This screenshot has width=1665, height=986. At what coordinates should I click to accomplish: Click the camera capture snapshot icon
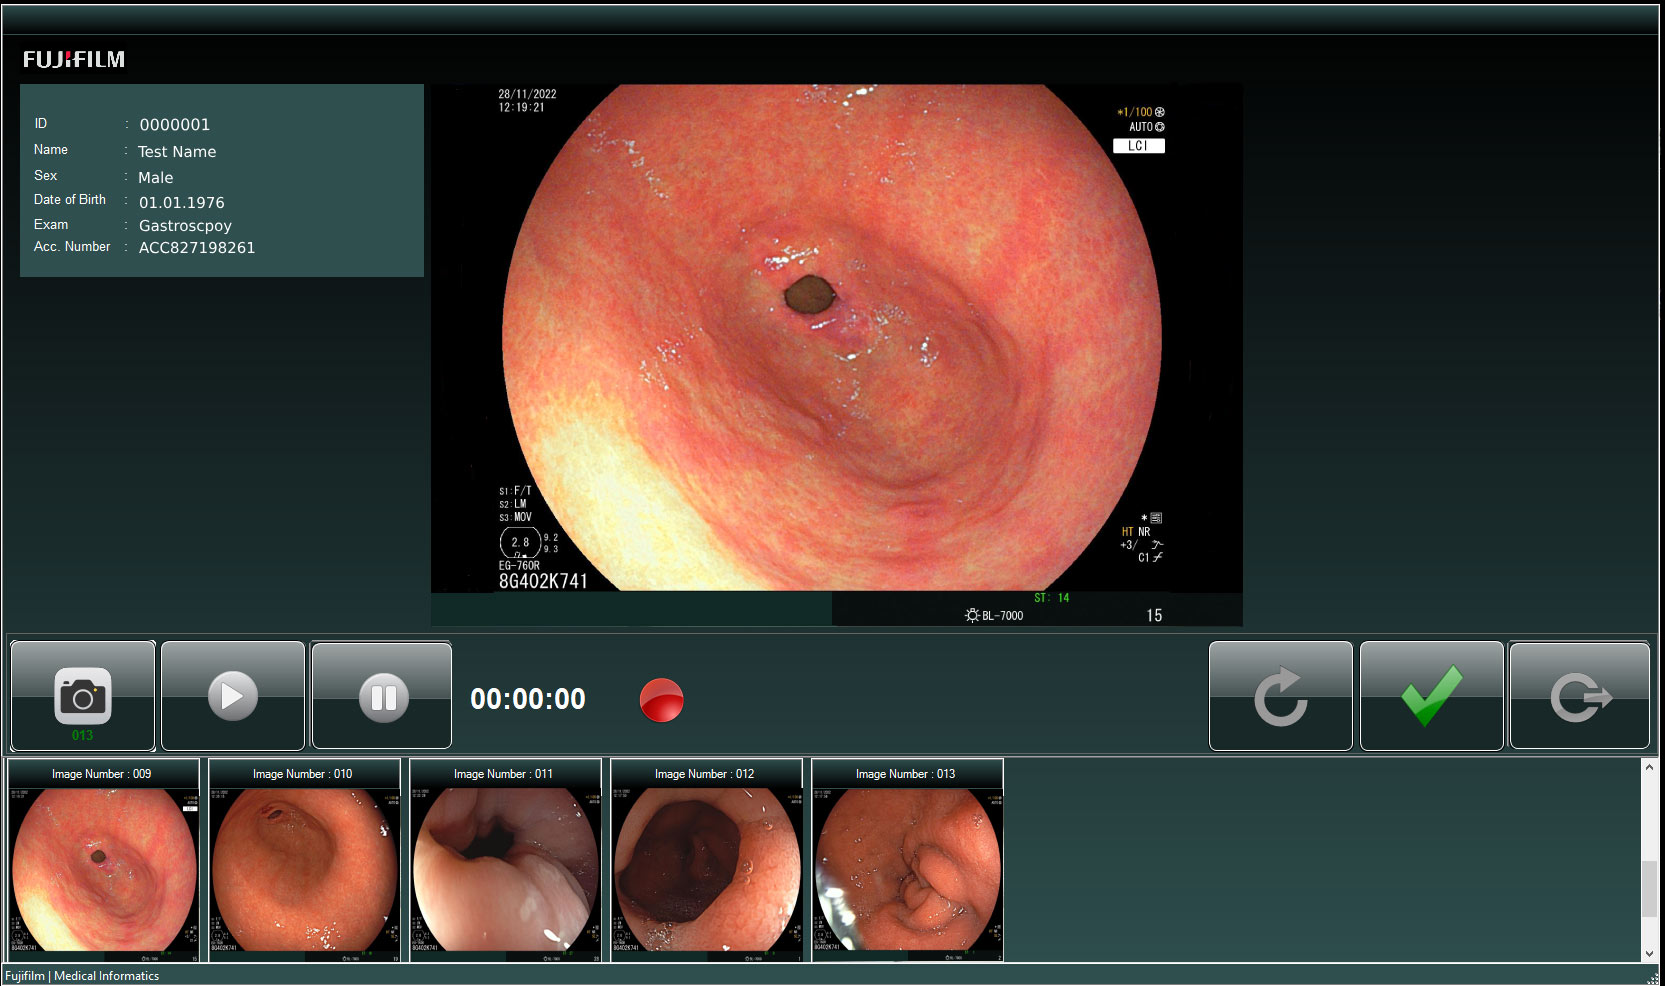(x=83, y=696)
